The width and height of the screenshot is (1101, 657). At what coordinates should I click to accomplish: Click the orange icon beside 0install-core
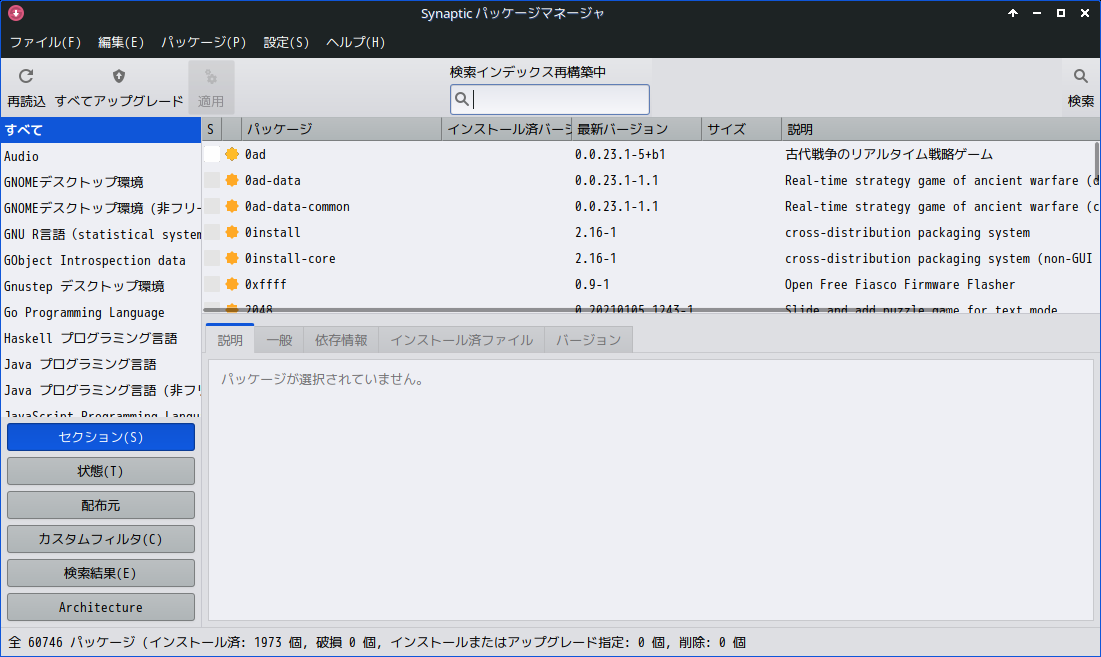click(x=232, y=258)
